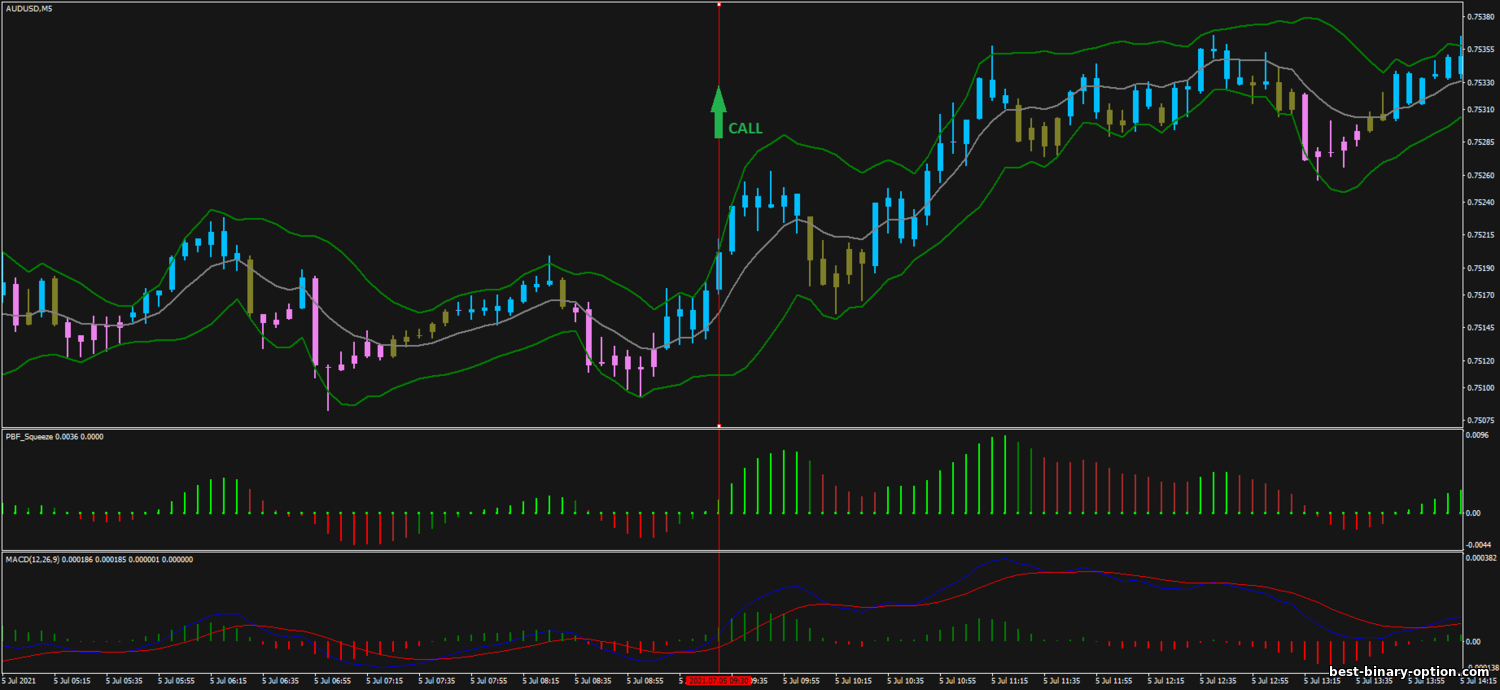Select the bottom handle of the red vertical line
Viewport: 1500px width, 690px height.
719,427
